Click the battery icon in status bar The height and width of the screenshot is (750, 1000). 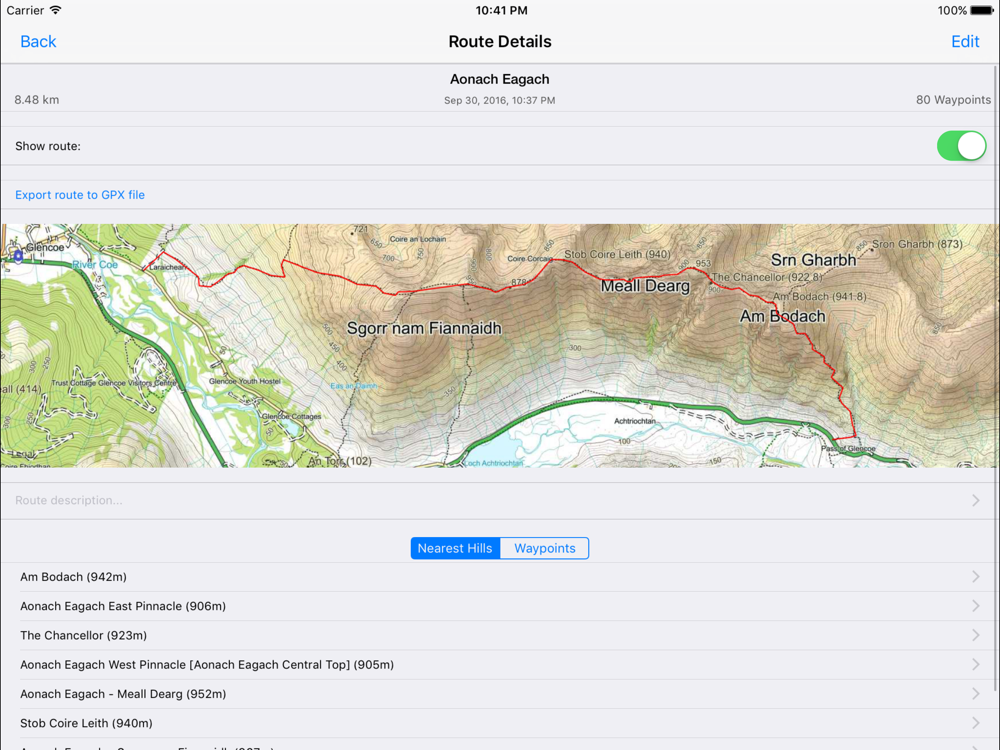(982, 11)
